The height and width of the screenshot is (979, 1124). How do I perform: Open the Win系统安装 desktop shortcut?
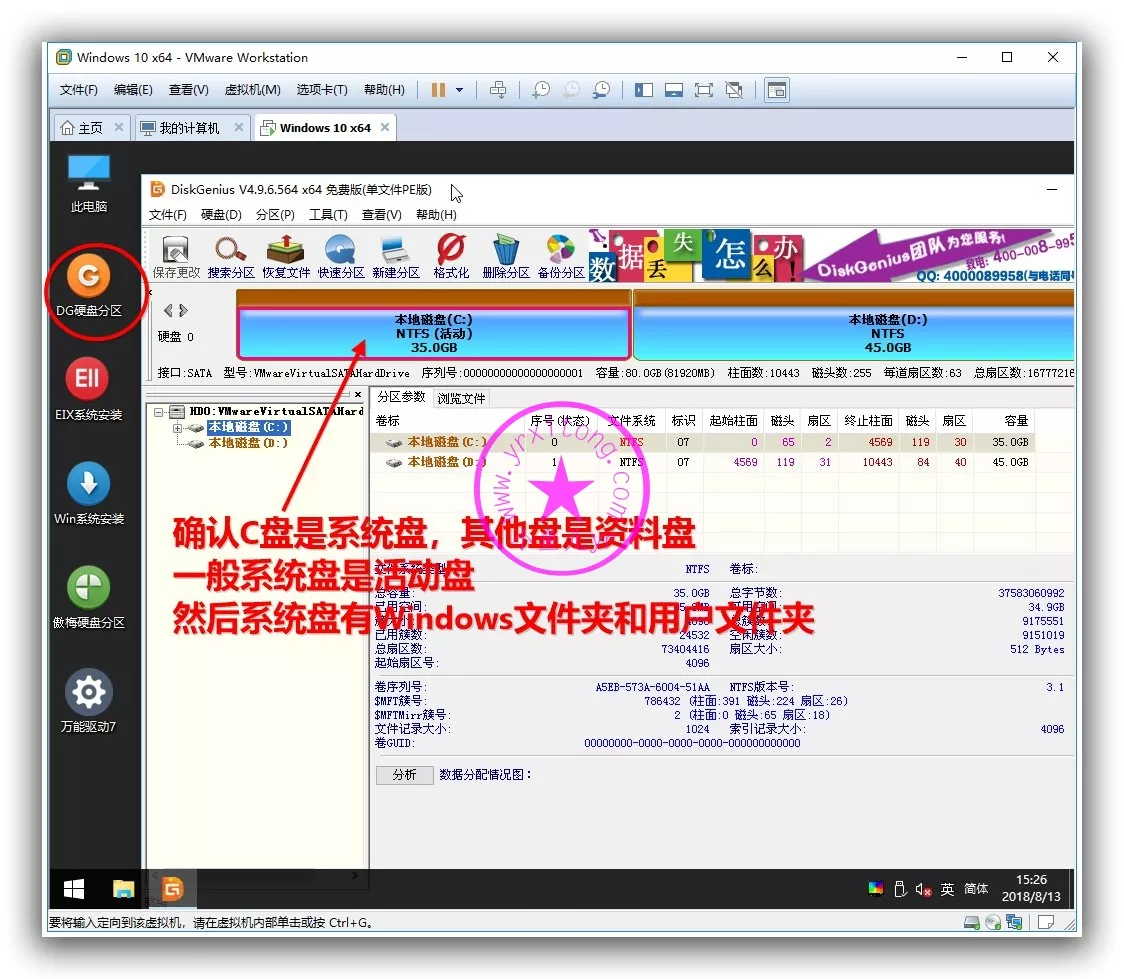89,494
